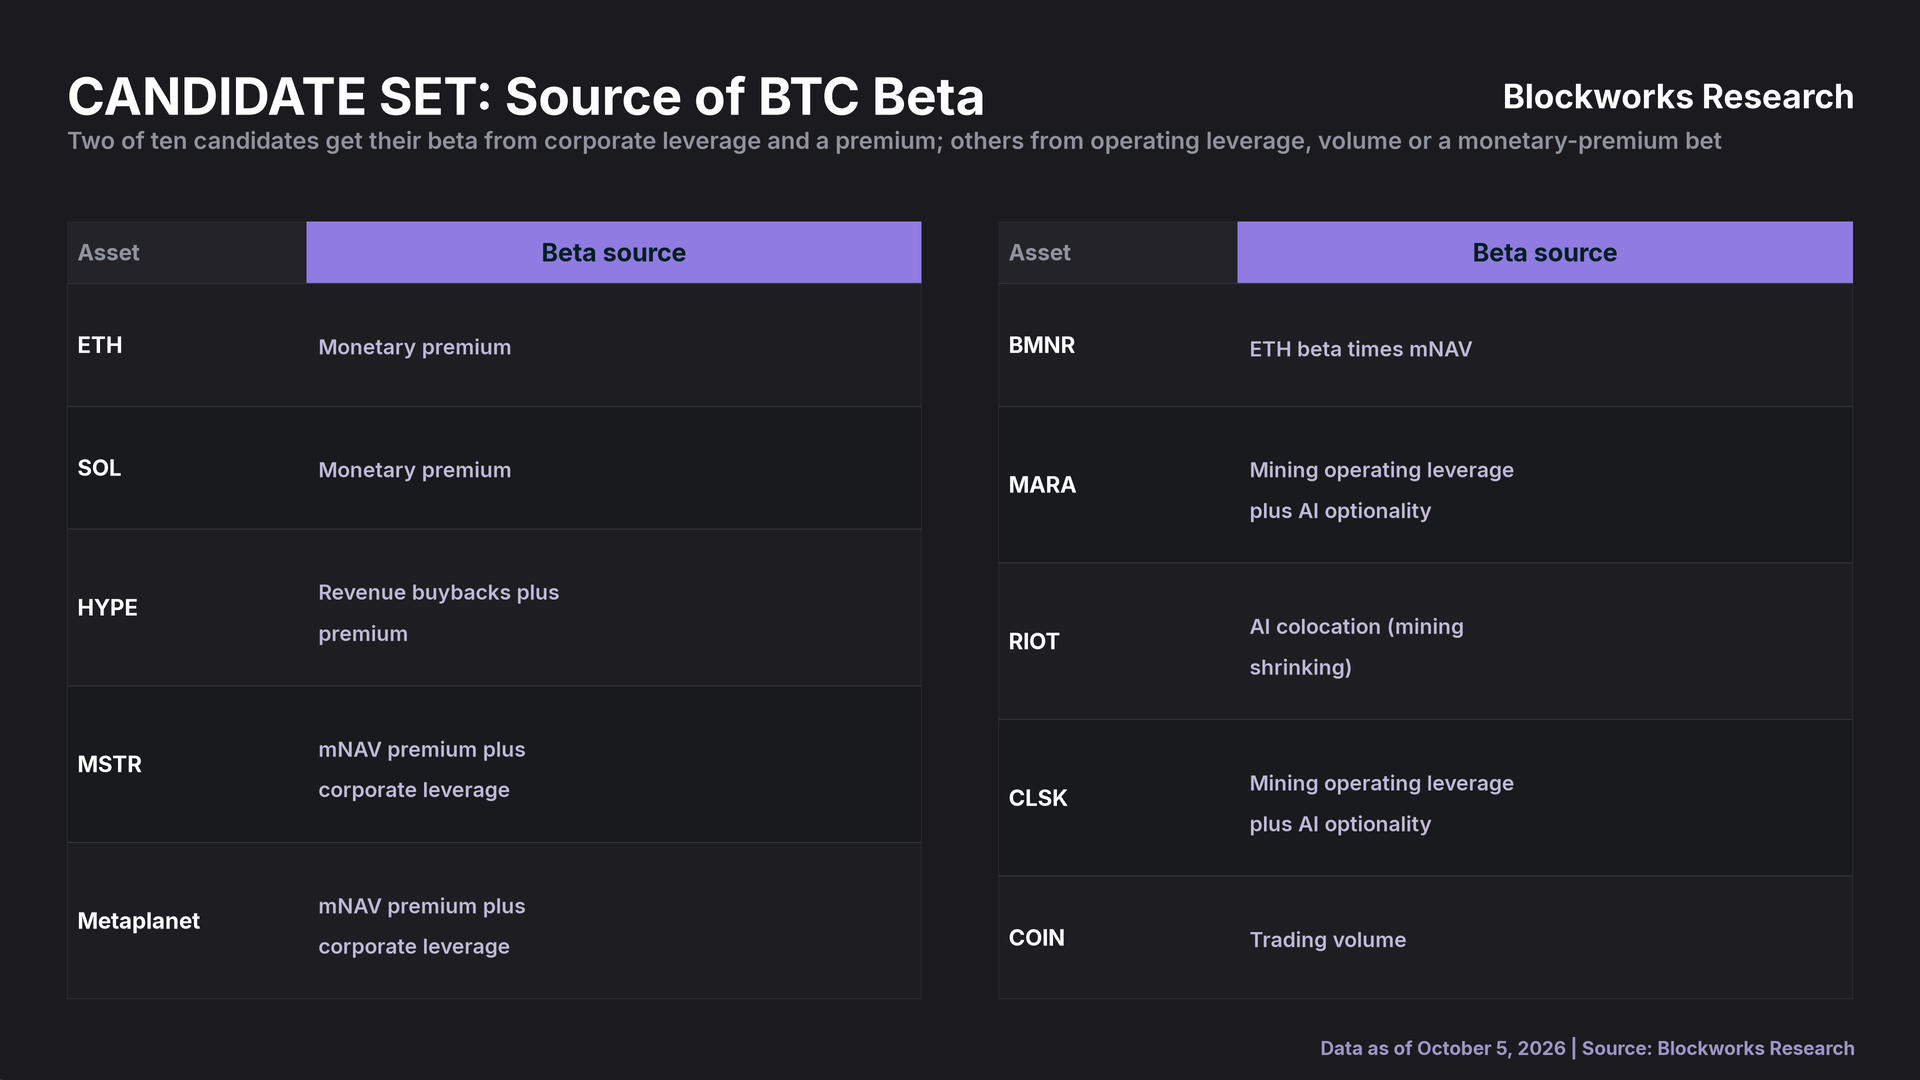This screenshot has width=1920, height=1080.
Task: Click the title CANDIDATE SET: Source of BTC Beta
Action: point(526,97)
